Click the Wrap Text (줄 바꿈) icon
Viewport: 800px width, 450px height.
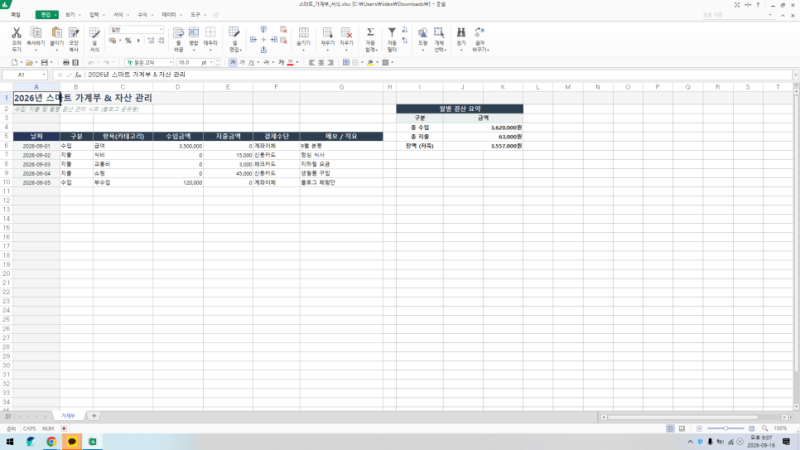tap(178, 34)
